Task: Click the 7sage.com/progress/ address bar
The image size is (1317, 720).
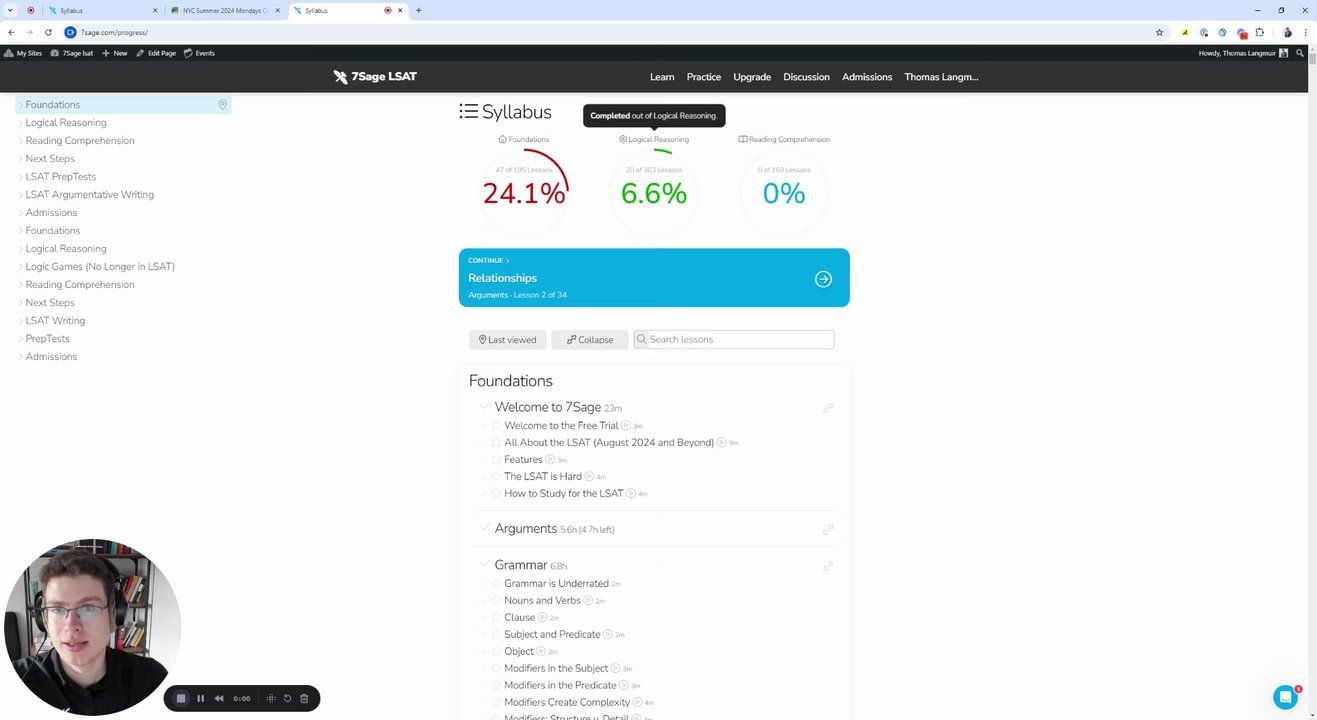Action: coord(610,32)
